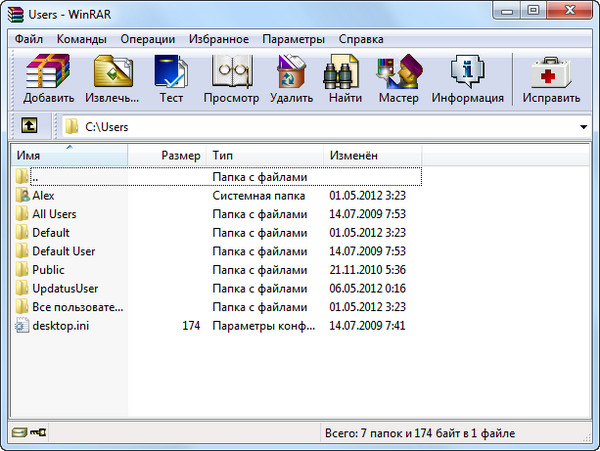
Task: Launch the Мастер (Wizard) tool
Action: [x=398, y=74]
